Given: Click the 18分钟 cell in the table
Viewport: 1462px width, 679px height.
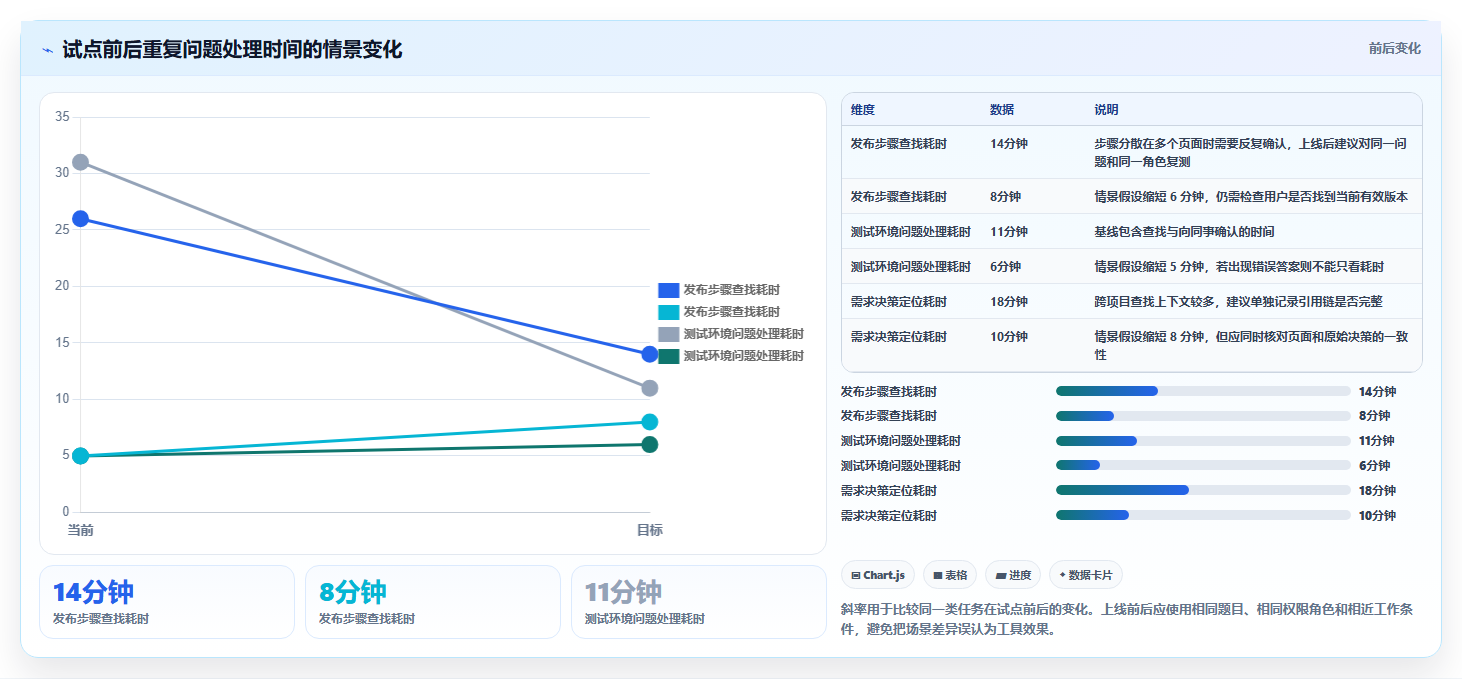Looking at the screenshot, I should (x=1009, y=302).
